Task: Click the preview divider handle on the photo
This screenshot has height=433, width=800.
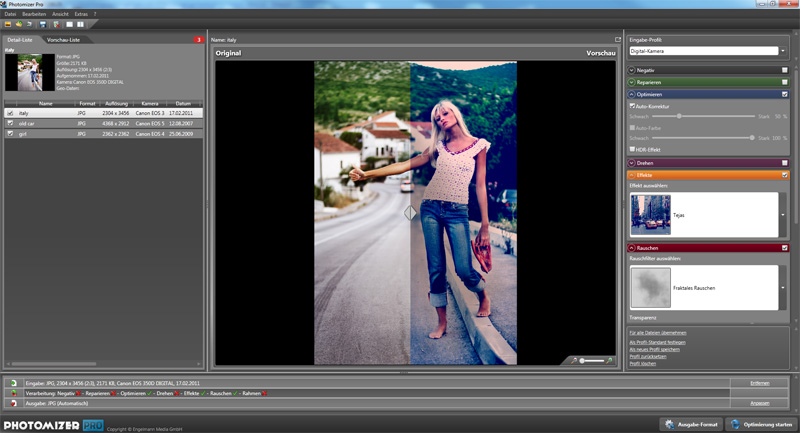Action: click(410, 213)
